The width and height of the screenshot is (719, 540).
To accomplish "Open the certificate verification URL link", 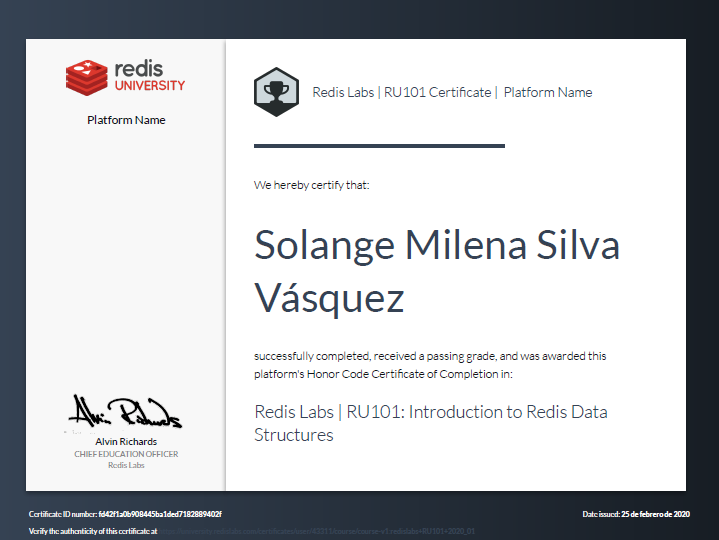I will click(x=317, y=531).
